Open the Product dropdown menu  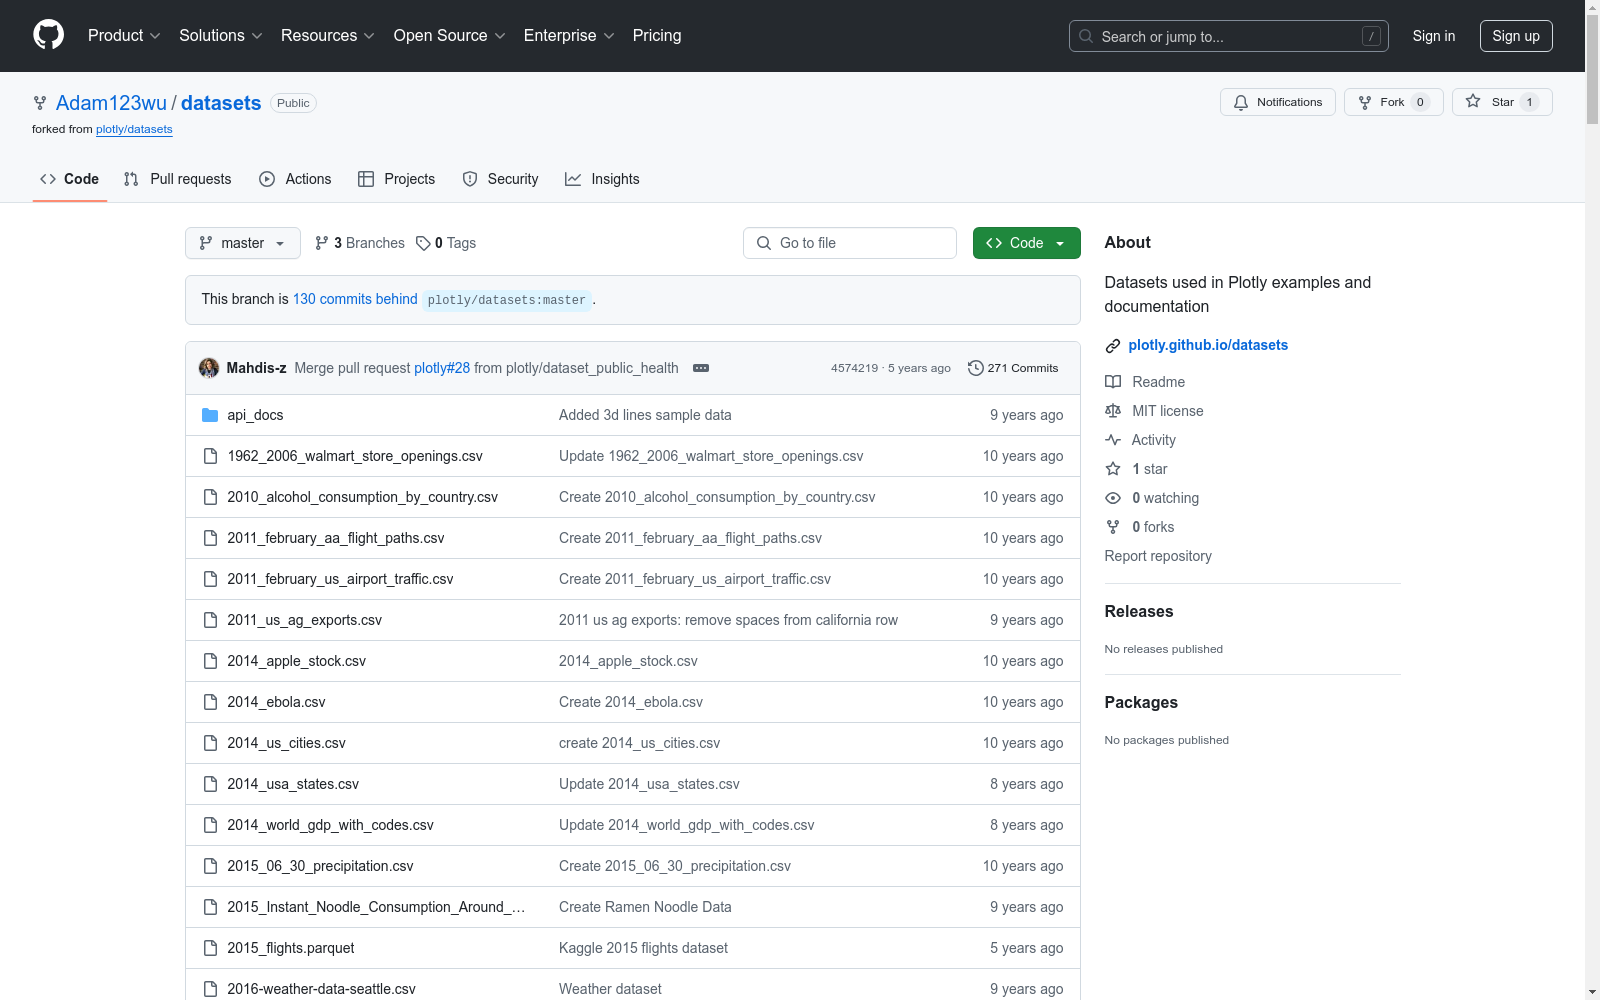pyautogui.click(x=124, y=35)
